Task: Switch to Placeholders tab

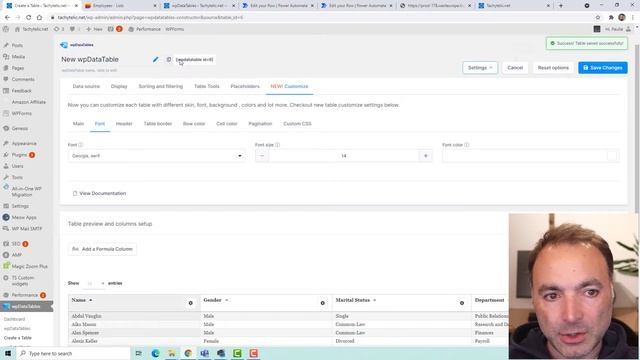Action: pyautogui.click(x=245, y=87)
